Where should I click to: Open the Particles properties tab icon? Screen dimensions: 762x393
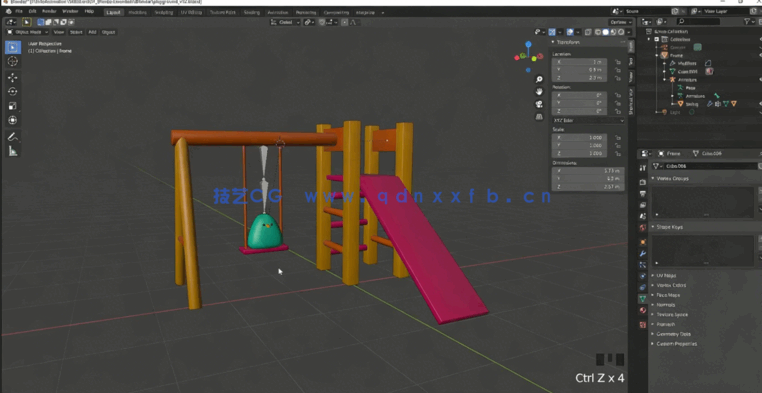coord(643,265)
